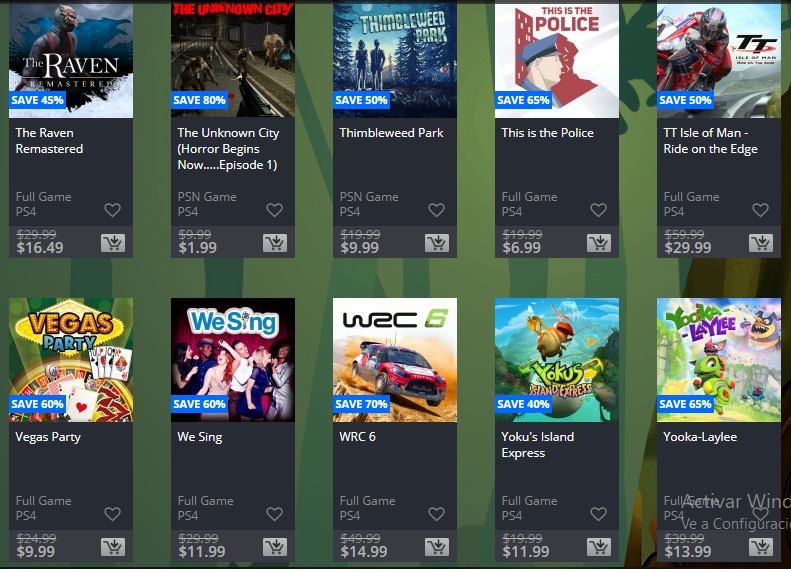Add Vegas Party to cart
This screenshot has height=572, width=791.
pos(113,547)
